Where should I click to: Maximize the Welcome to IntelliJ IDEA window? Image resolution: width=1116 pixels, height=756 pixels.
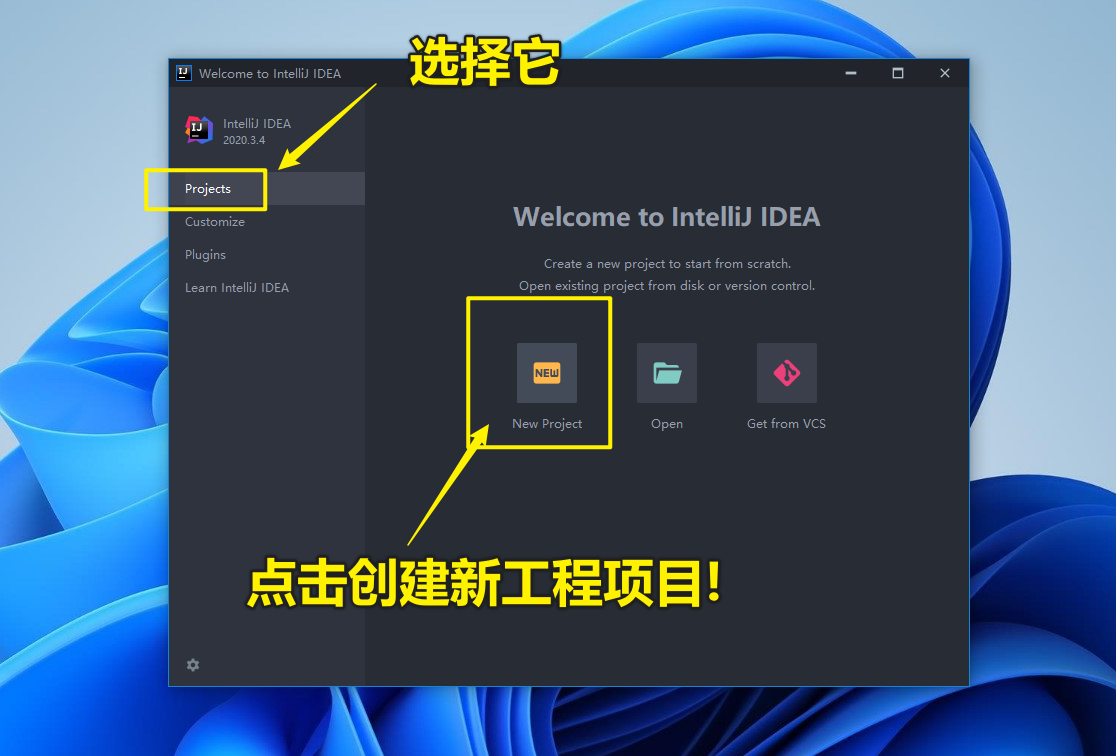(897, 73)
